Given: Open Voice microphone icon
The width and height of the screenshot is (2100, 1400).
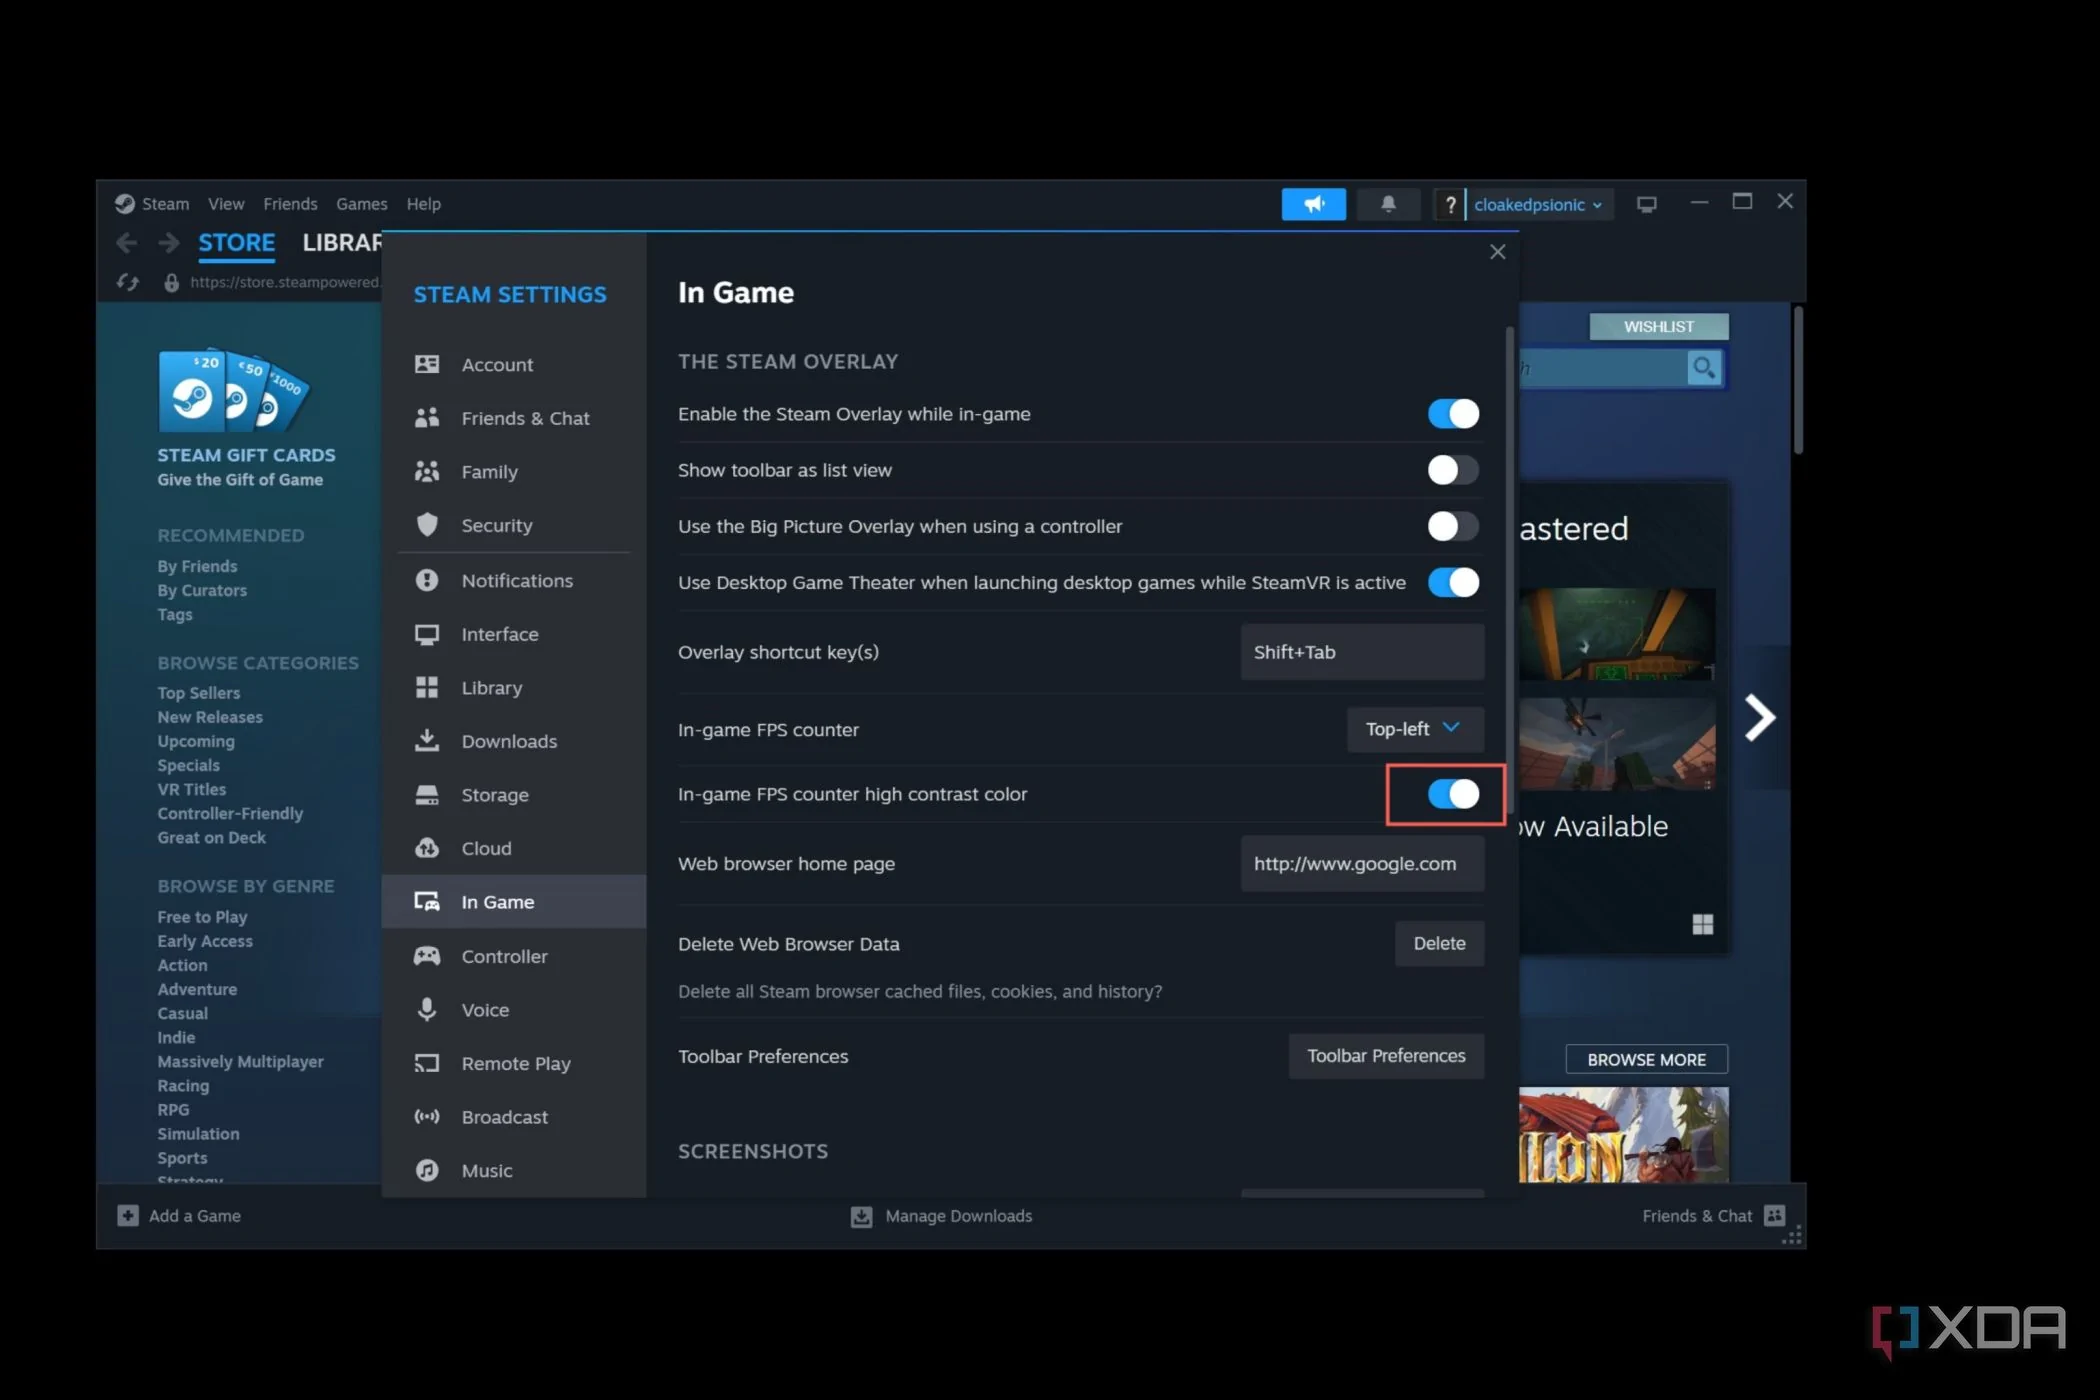Looking at the screenshot, I should (x=427, y=1009).
